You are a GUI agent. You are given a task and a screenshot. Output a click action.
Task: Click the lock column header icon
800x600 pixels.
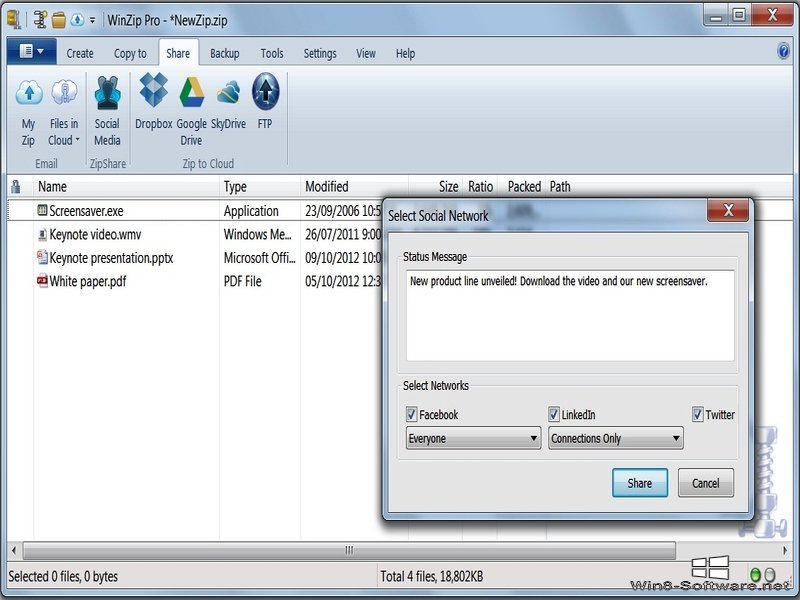pos(16,187)
